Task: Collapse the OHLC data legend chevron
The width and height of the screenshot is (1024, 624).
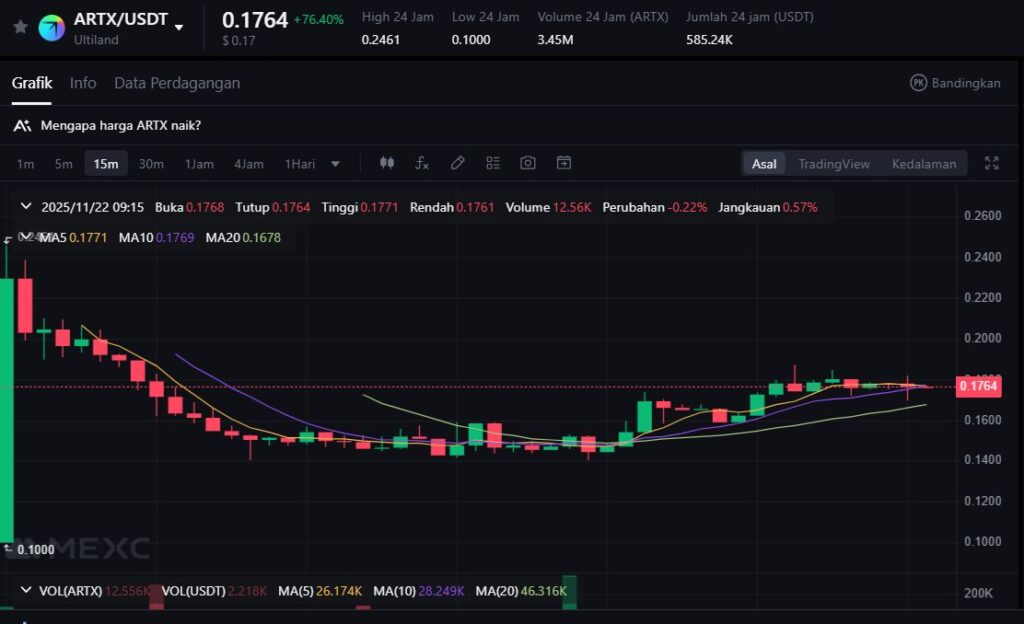Action: pyautogui.click(x=25, y=207)
